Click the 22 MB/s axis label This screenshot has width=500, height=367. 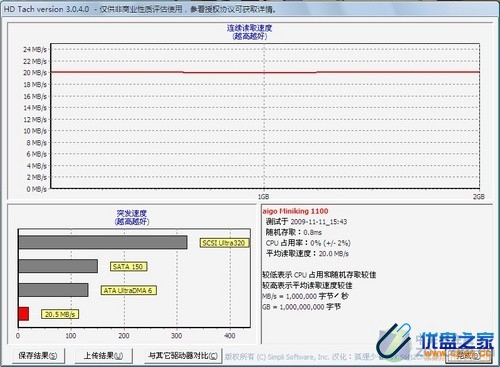coord(35,61)
